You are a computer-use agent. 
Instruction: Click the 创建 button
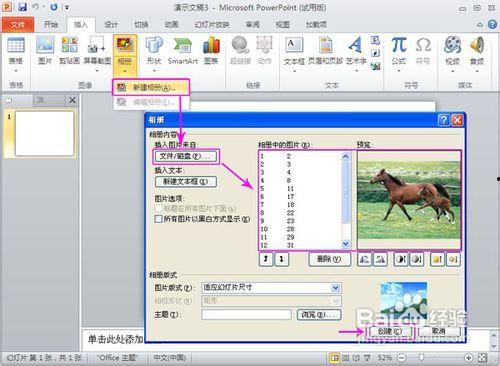tap(390, 331)
